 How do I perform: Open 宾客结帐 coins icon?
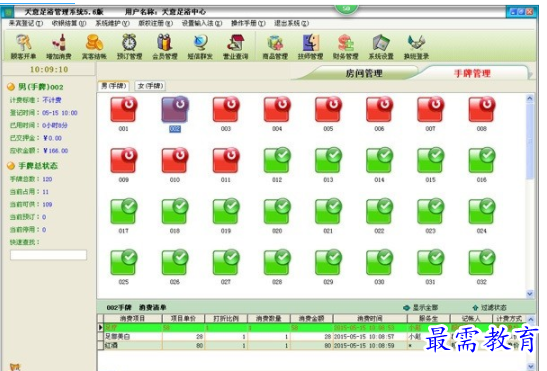click(94, 46)
